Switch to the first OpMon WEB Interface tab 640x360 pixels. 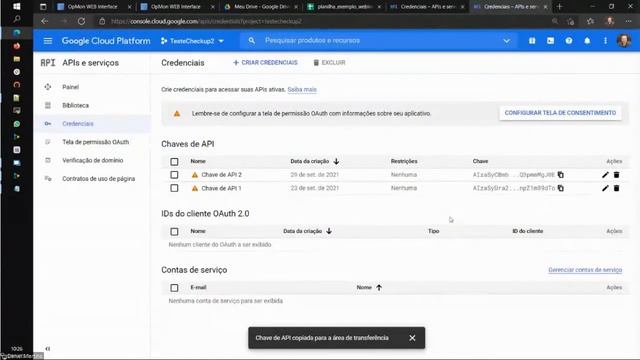tap(93, 7)
